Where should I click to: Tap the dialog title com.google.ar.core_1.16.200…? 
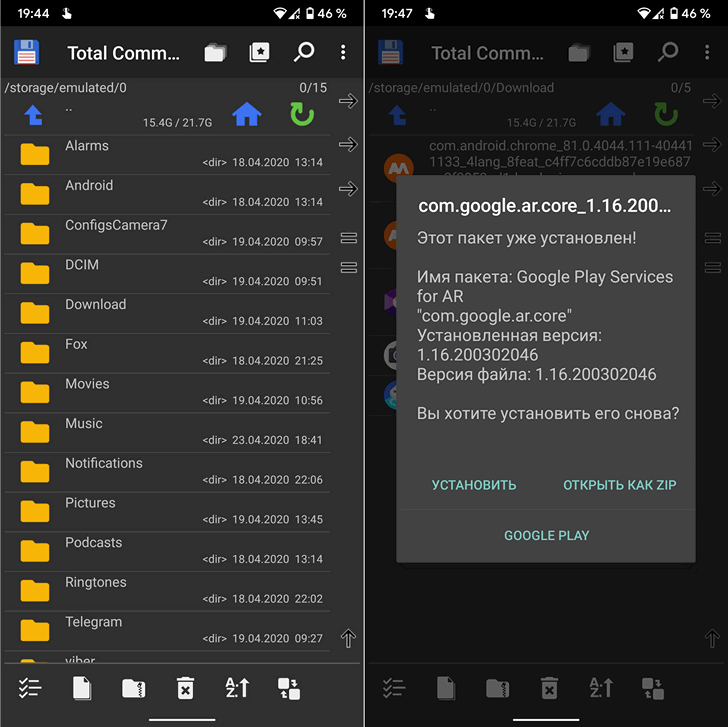tap(545, 206)
